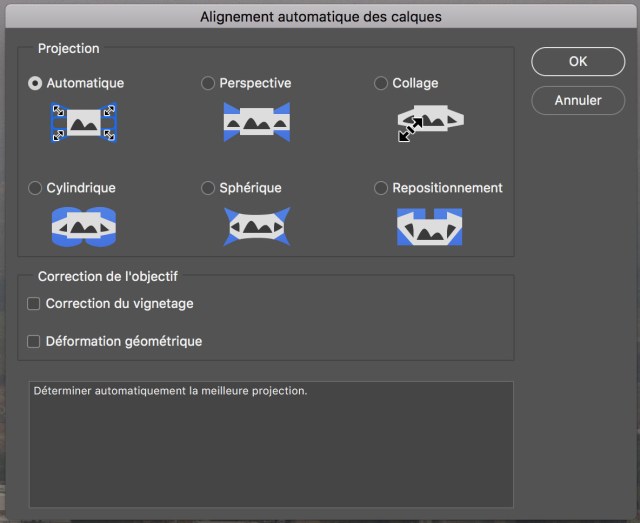Enable the Correction du vignetage checkbox
This screenshot has width=640, height=523.
[34, 304]
